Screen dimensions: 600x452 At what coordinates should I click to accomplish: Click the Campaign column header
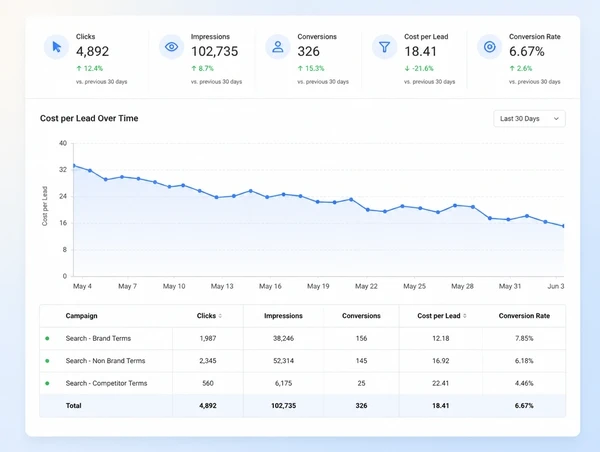[x=82, y=316]
